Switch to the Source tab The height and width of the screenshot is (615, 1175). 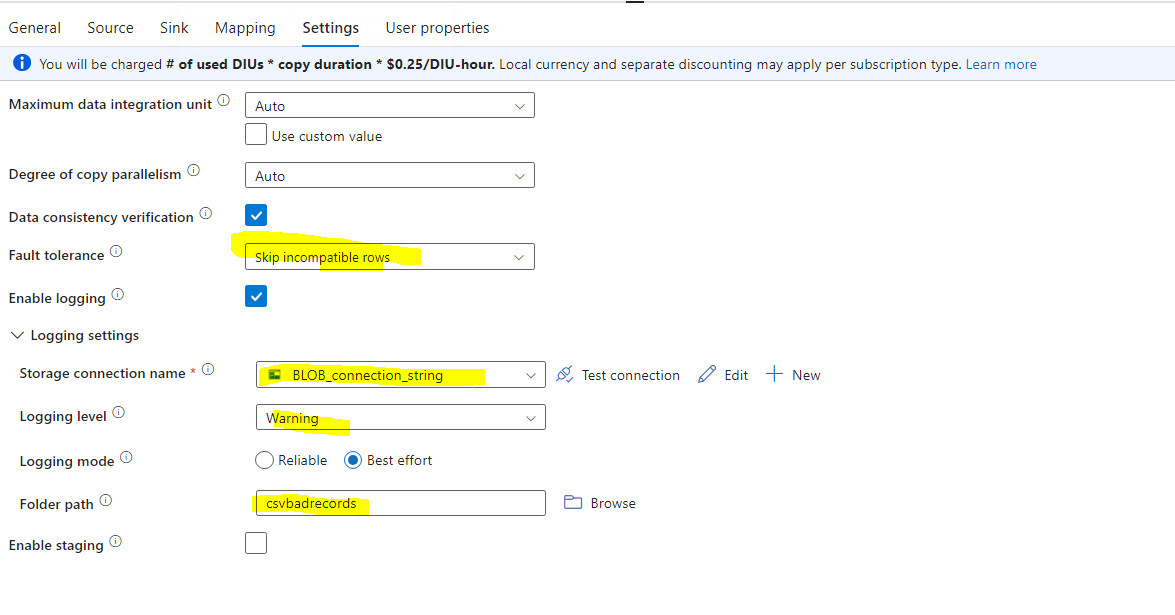[x=110, y=27]
